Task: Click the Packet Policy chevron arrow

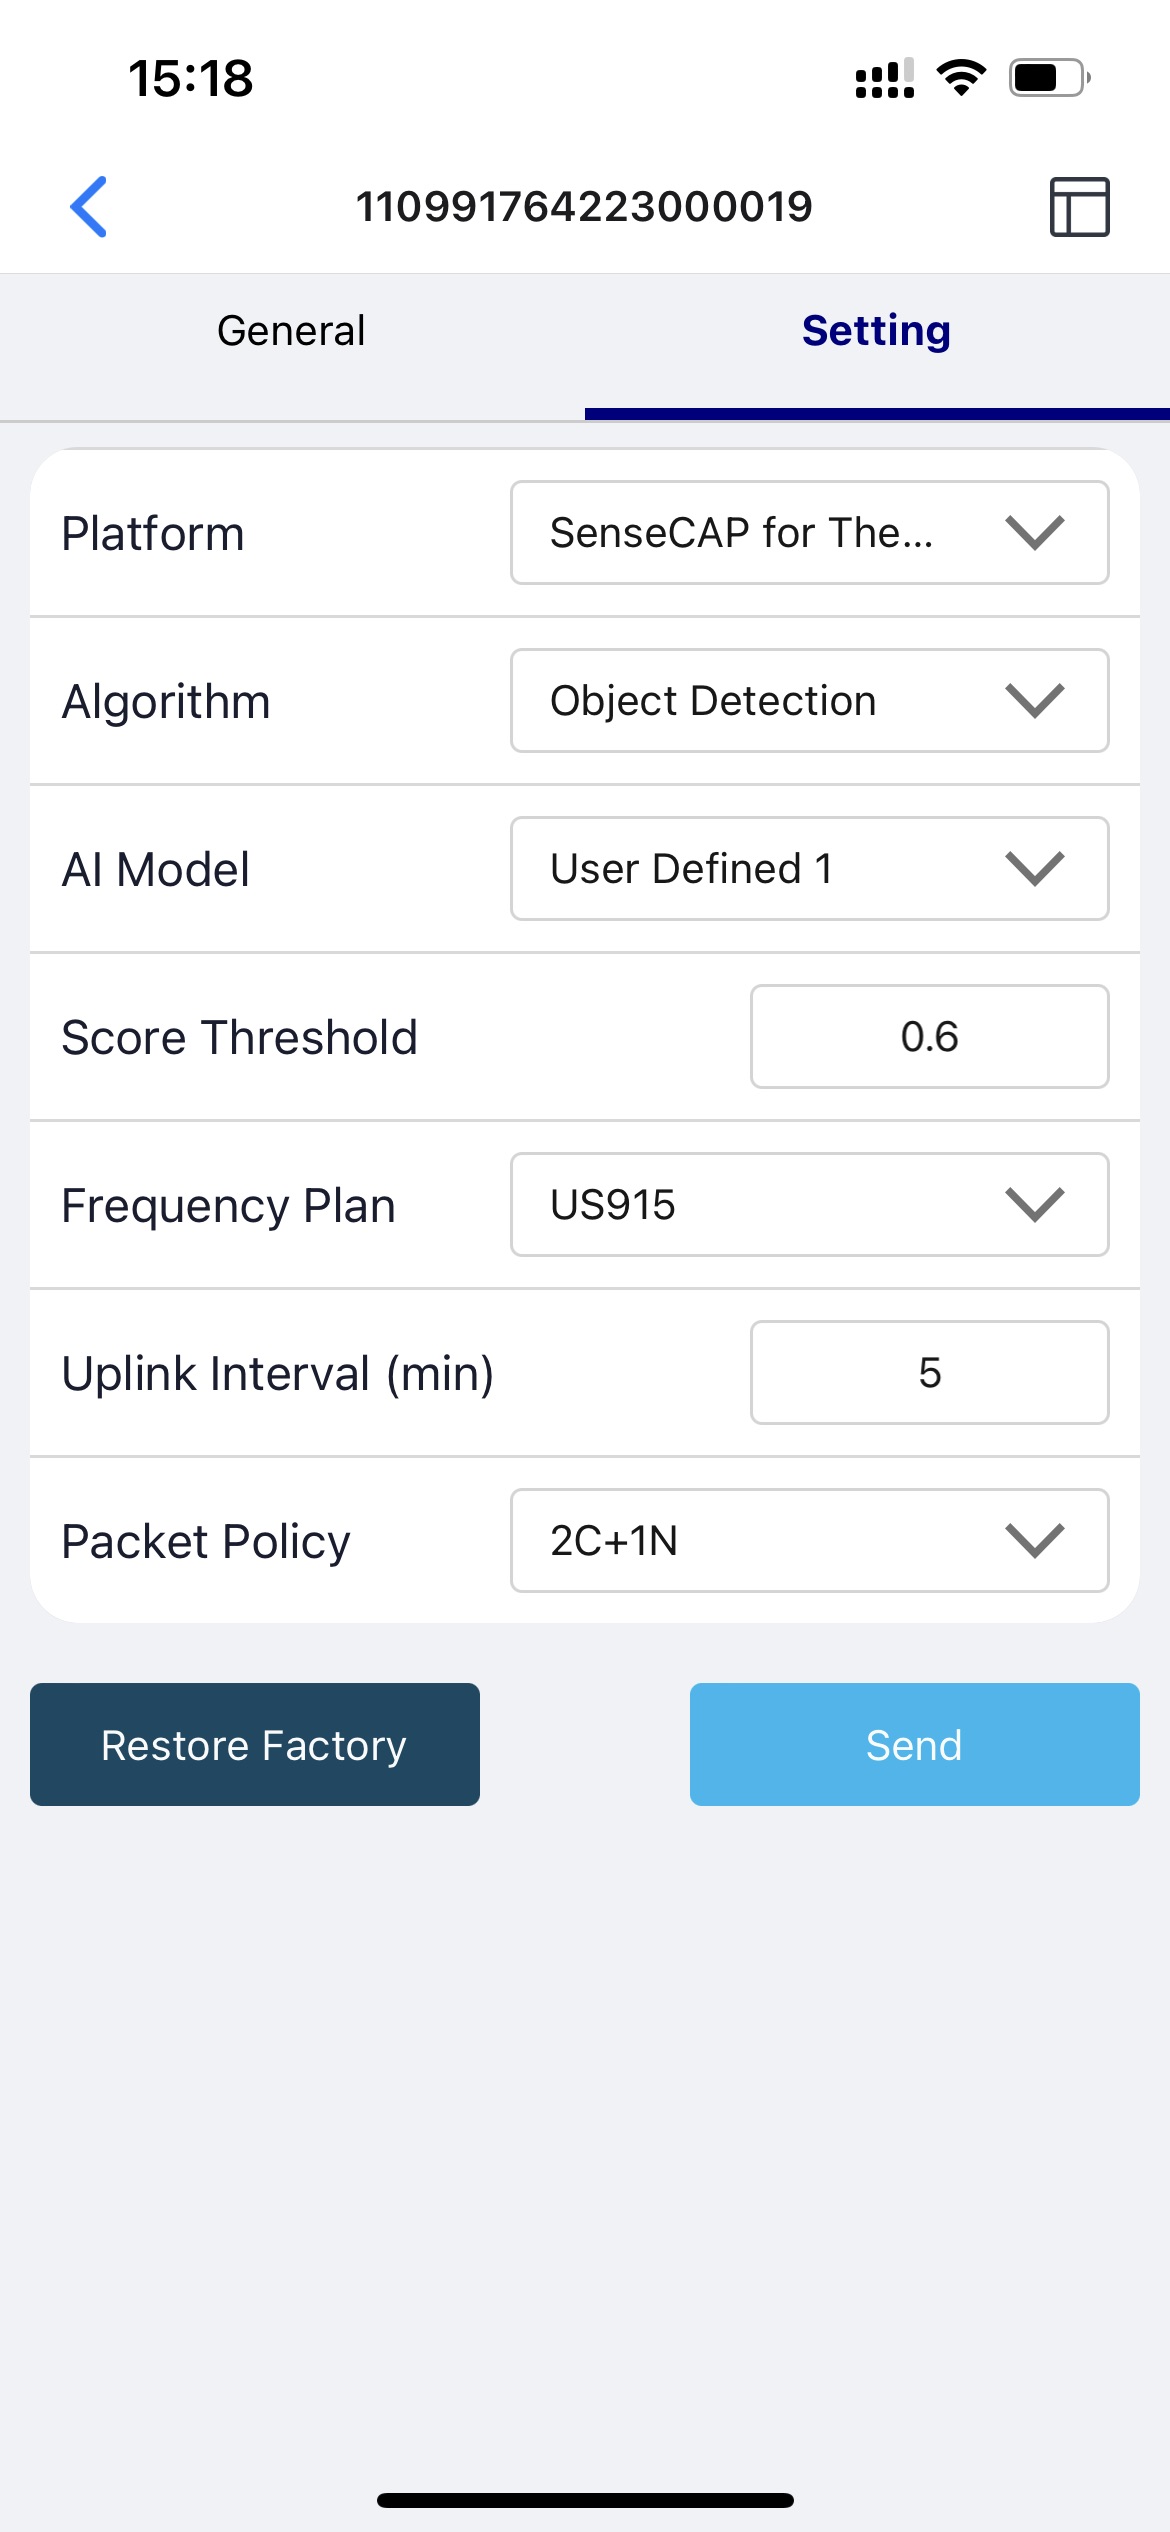Action: click(1035, 1541)
